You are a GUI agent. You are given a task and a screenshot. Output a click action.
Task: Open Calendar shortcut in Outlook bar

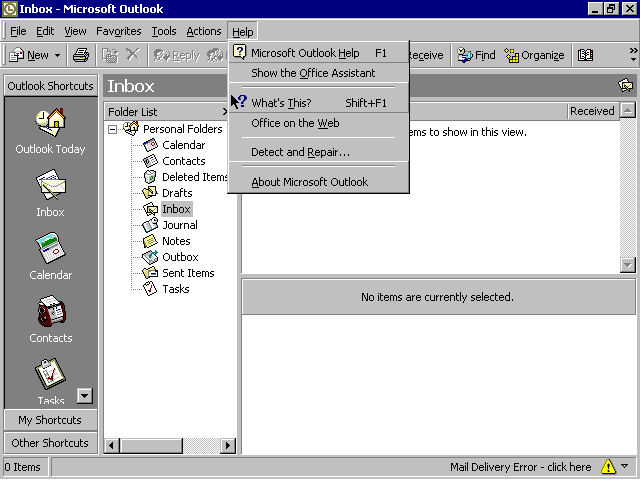tap(50, 249)
